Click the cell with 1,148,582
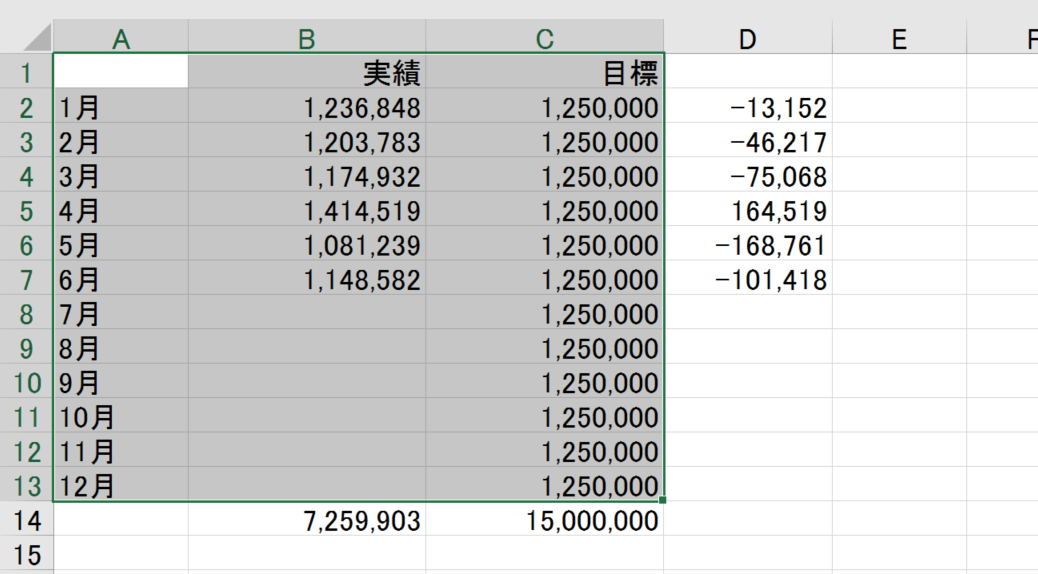Image resolution: width=1038 pixels, height=574 pixels. pos(307,278)
